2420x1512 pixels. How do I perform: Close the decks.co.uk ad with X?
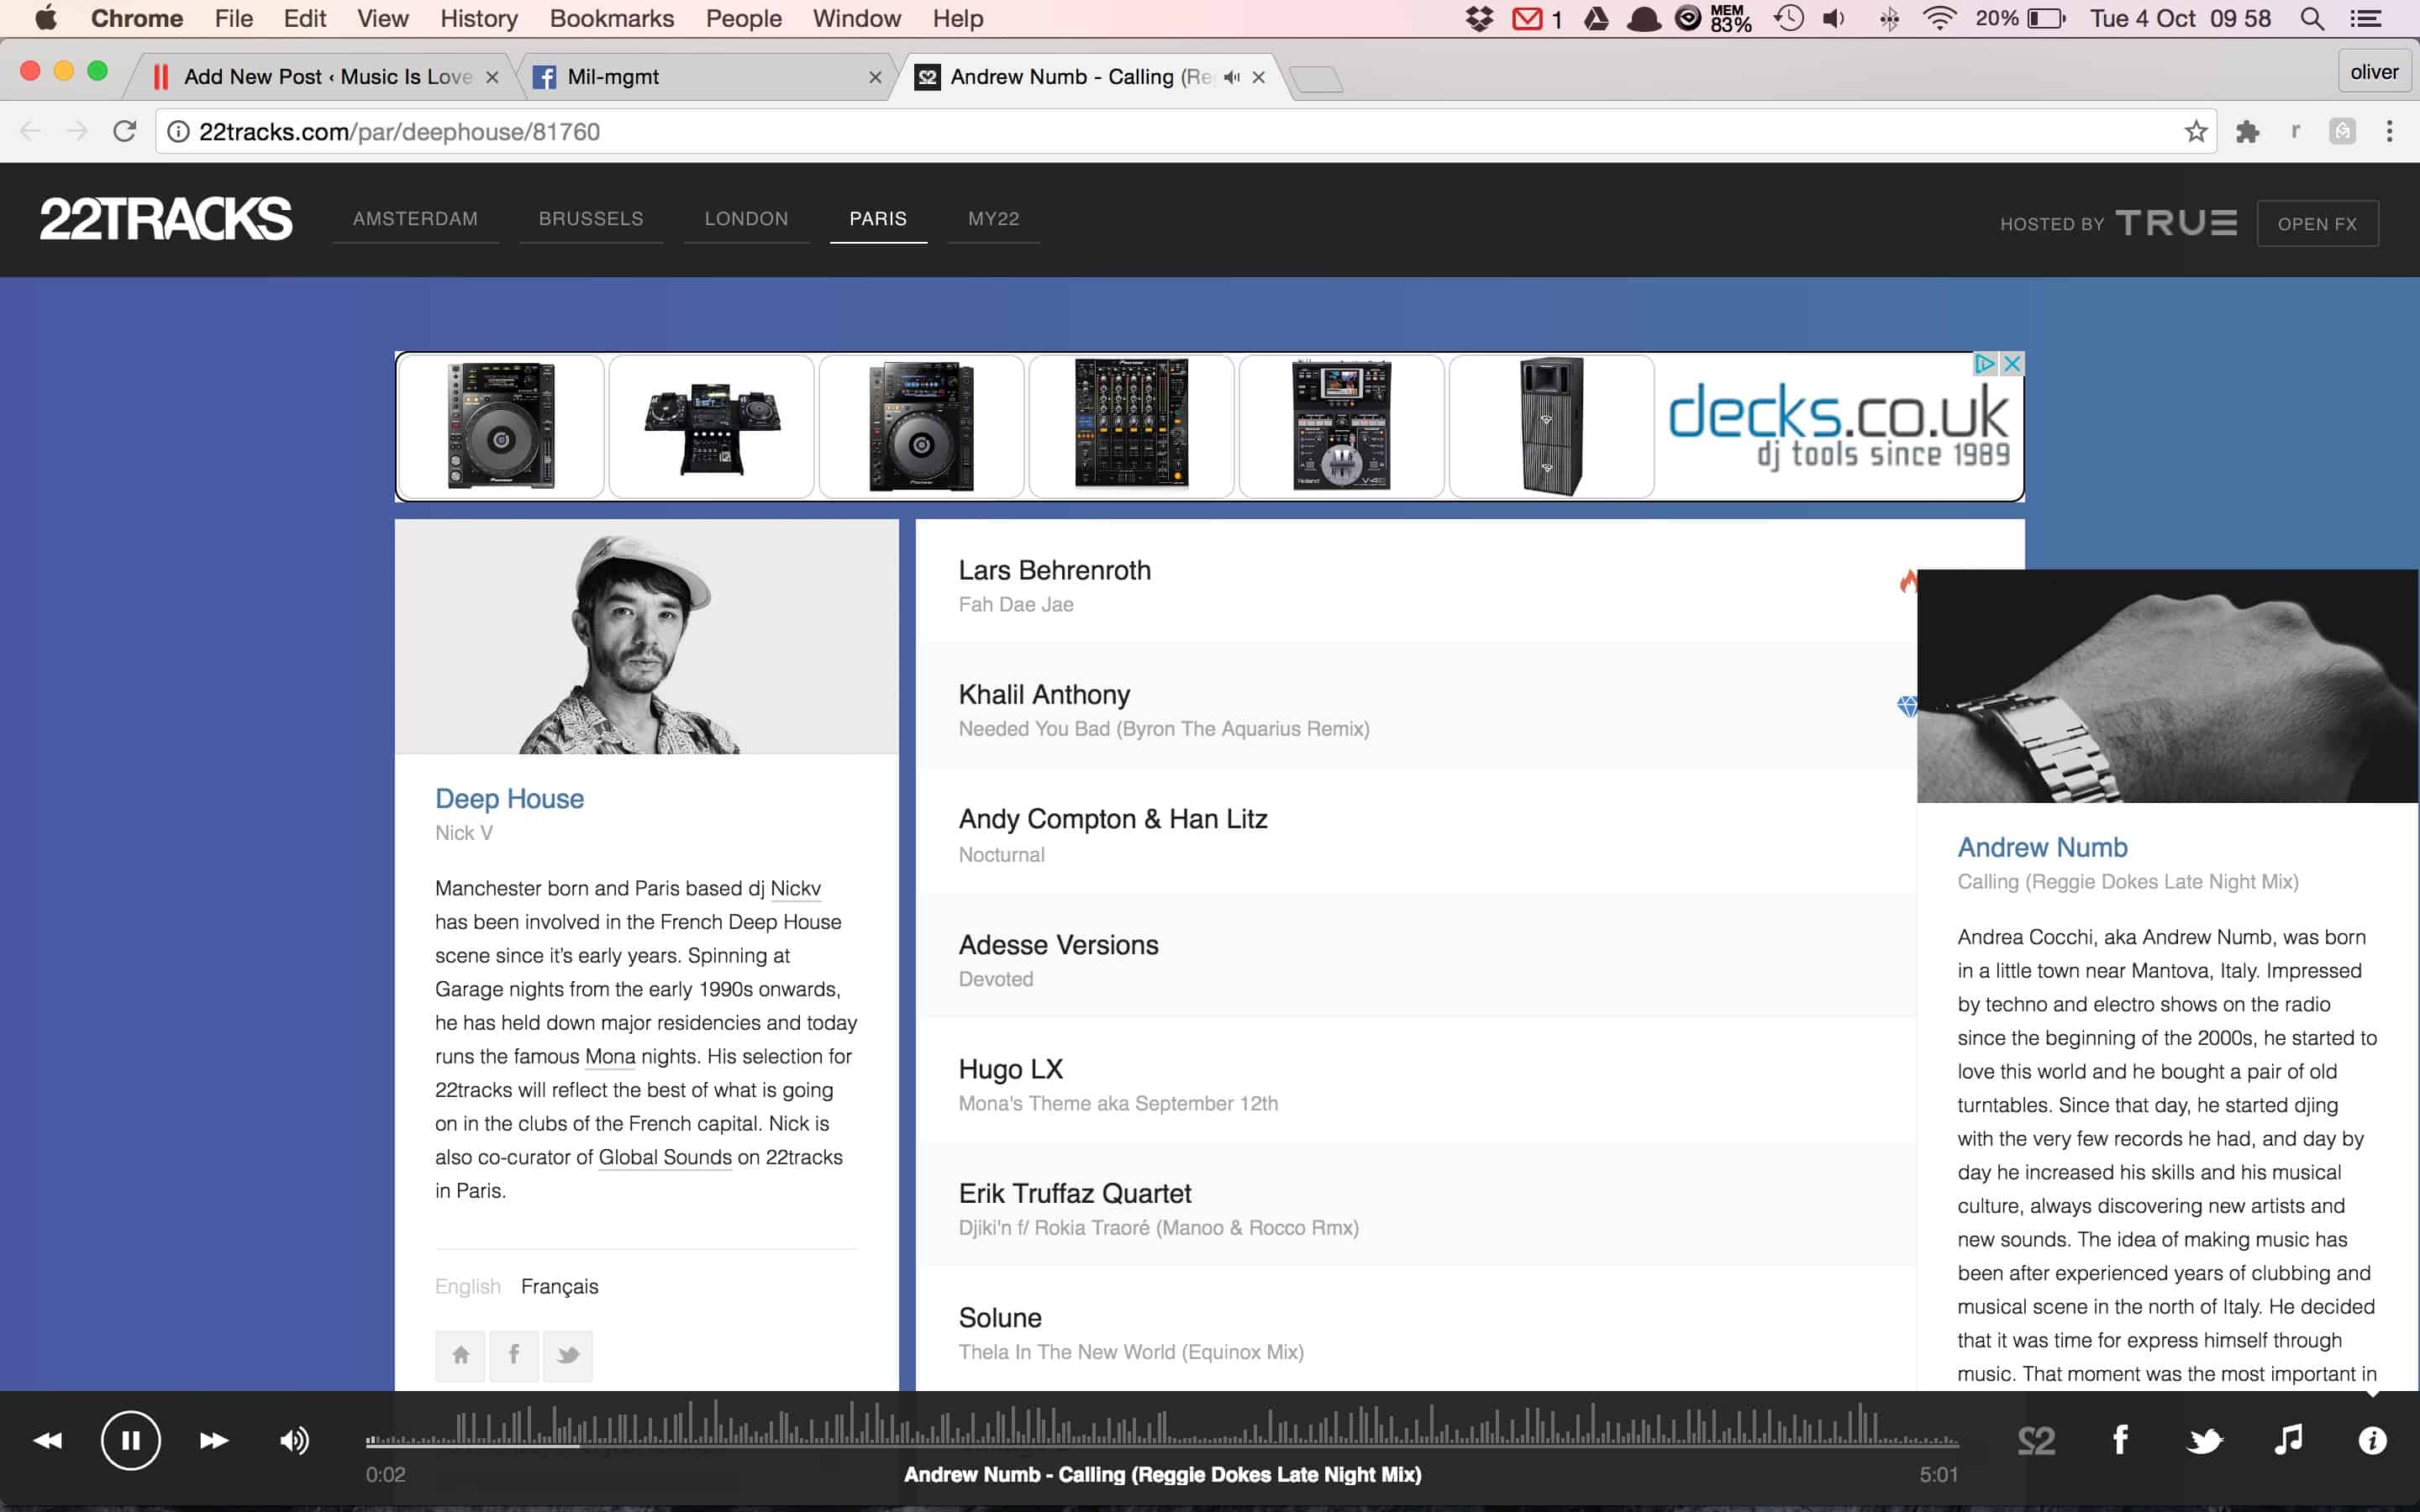click(x=2013, y=363)
